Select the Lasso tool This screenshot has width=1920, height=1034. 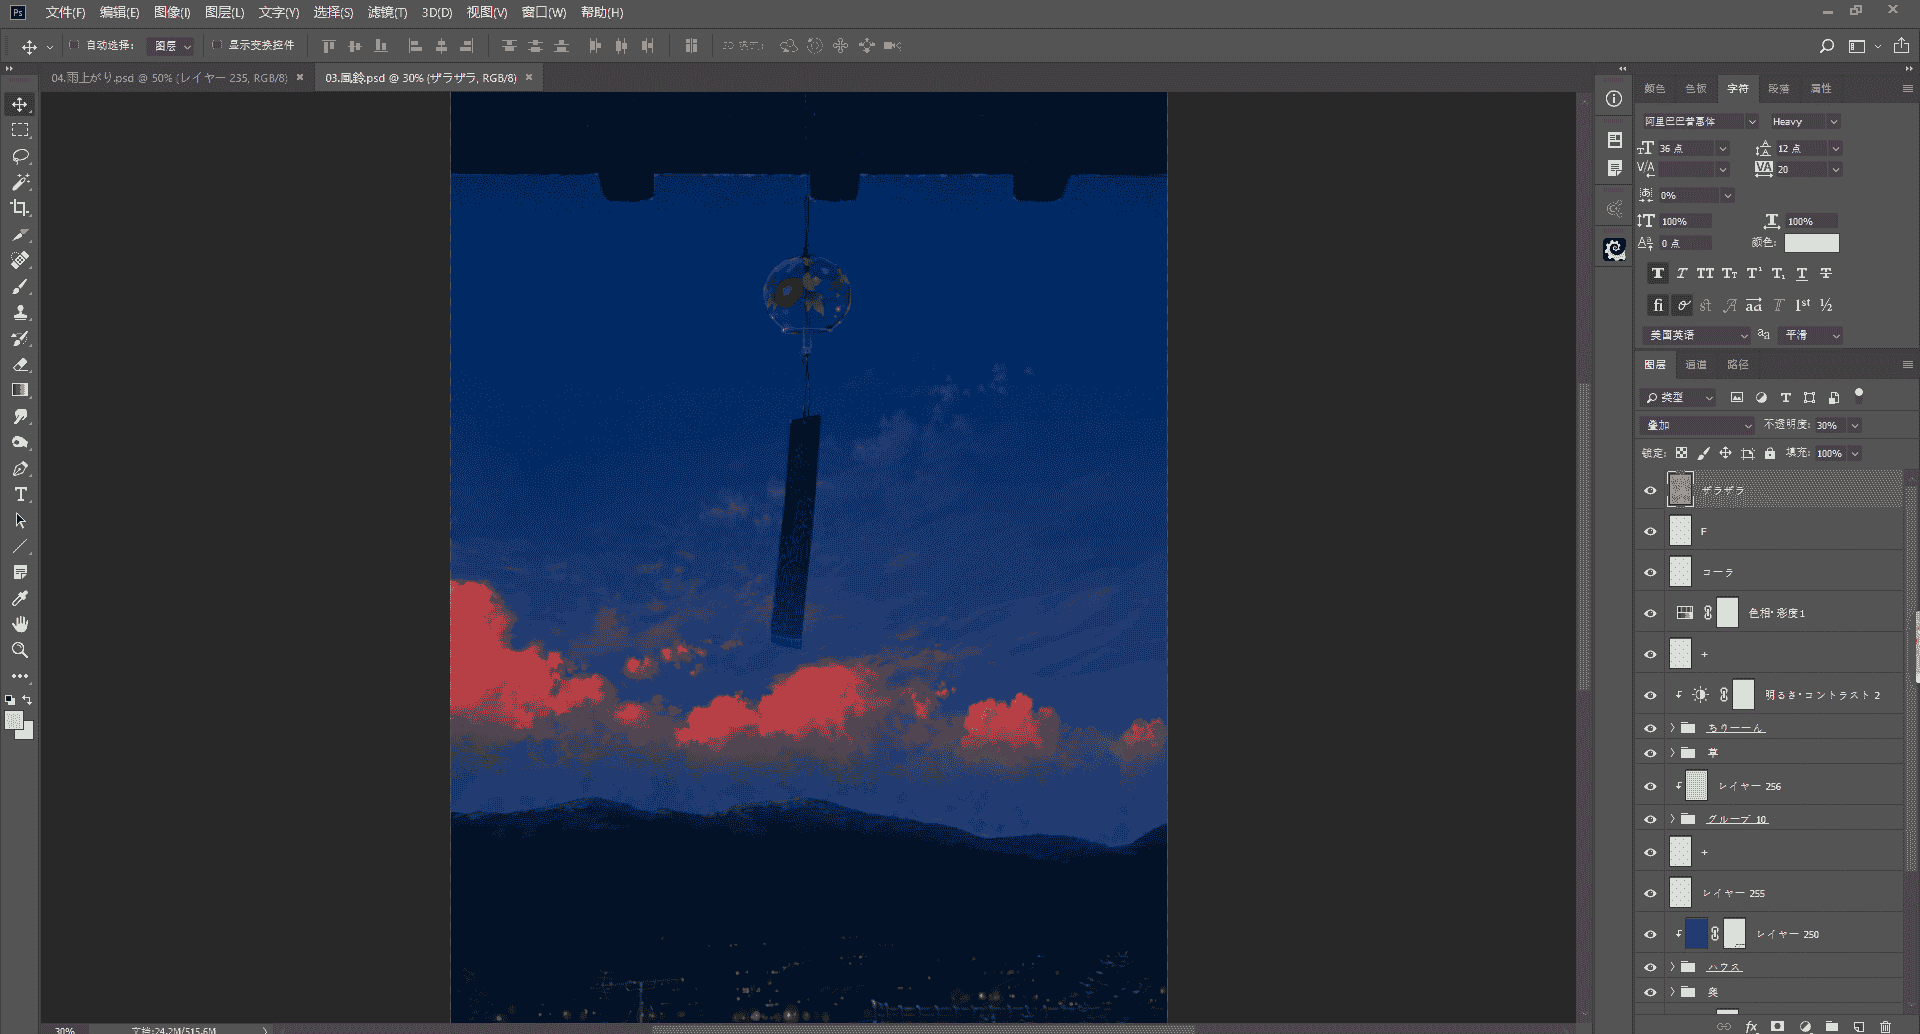click(20, 156)
